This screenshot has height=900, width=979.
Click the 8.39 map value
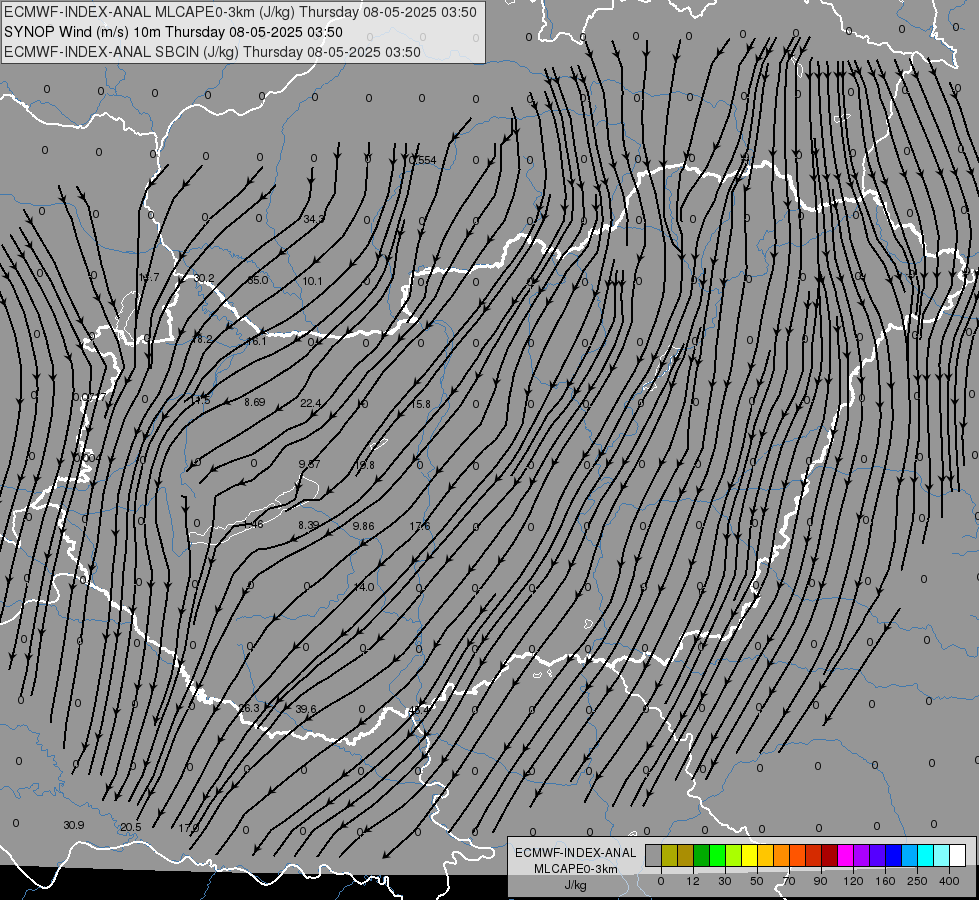(x=308, y=526)
